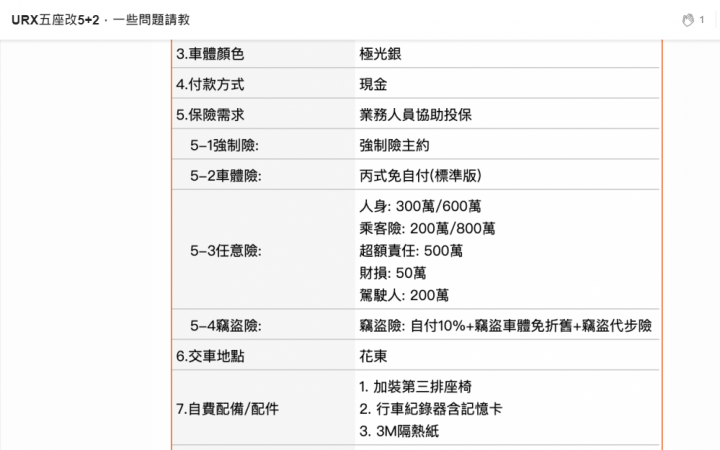This screenshot has width=720, height=450.
Task: Click the clap icon in header
Action: pyautogui.click(x=687, y=20)
